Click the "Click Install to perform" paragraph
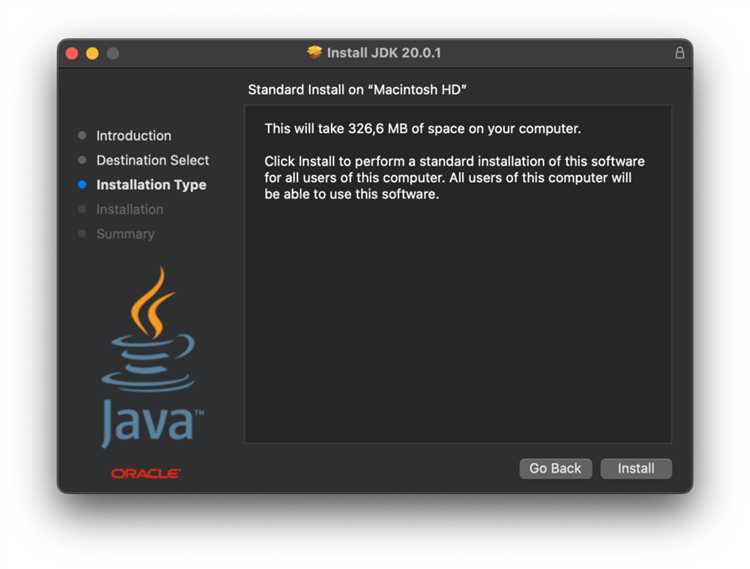750x569 pixels. click(454, 177)
